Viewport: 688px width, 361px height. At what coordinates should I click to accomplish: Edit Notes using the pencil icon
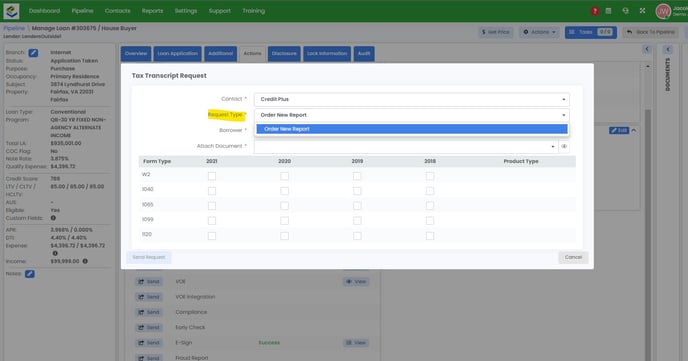click(x=29, y=274)
